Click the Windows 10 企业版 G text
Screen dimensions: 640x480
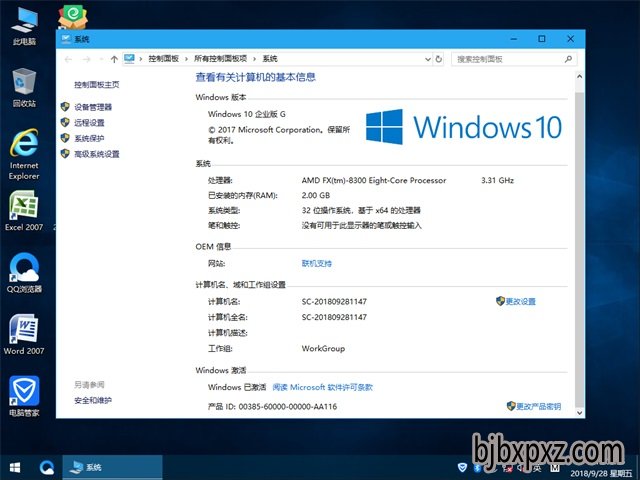pos(247,114)
